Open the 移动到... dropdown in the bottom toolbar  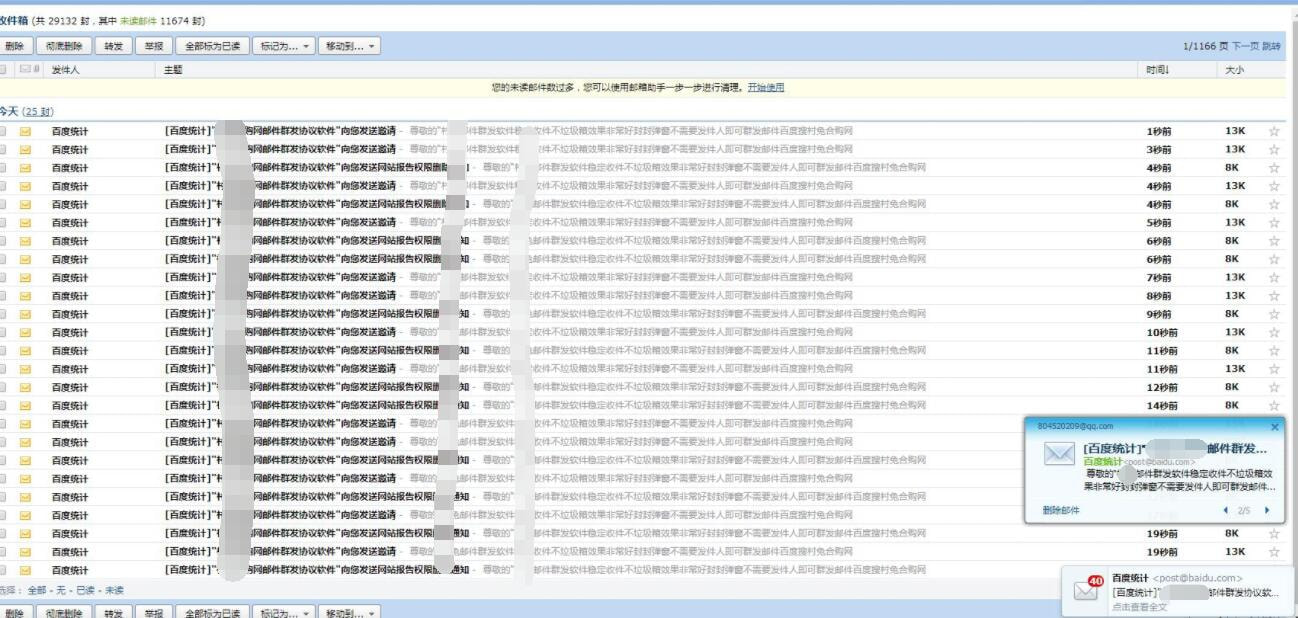(x=349, y=613)
